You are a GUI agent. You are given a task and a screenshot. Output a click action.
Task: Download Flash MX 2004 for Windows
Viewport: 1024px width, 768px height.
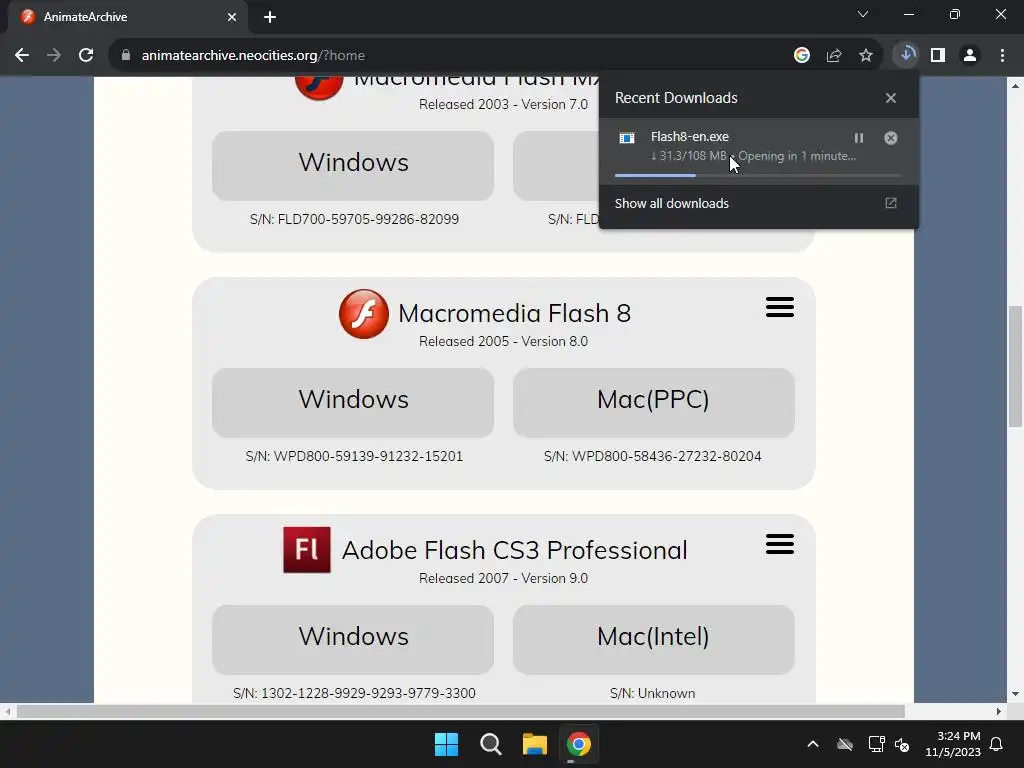click(x=353, y=165)
